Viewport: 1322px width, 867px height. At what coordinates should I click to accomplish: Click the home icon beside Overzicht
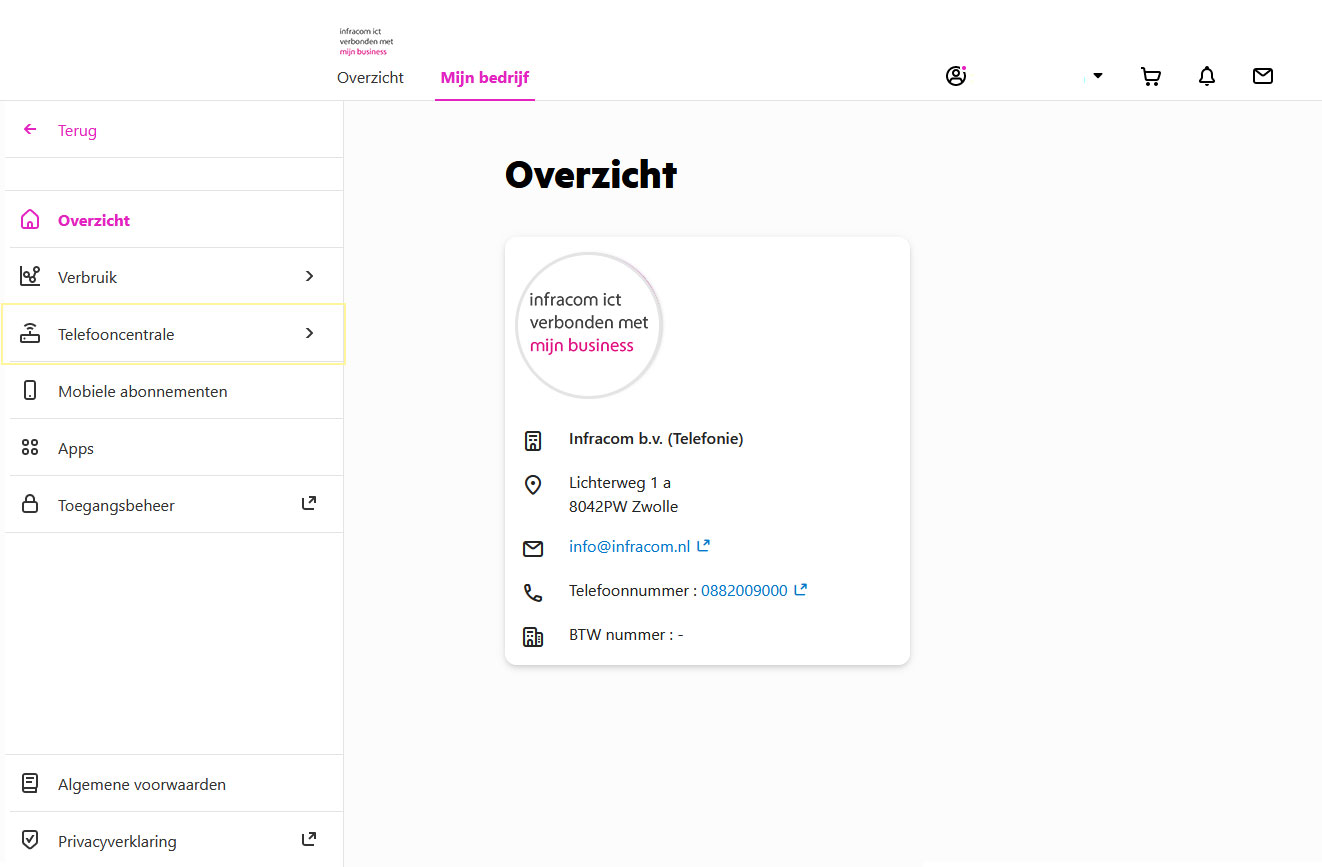click(30, 220)
